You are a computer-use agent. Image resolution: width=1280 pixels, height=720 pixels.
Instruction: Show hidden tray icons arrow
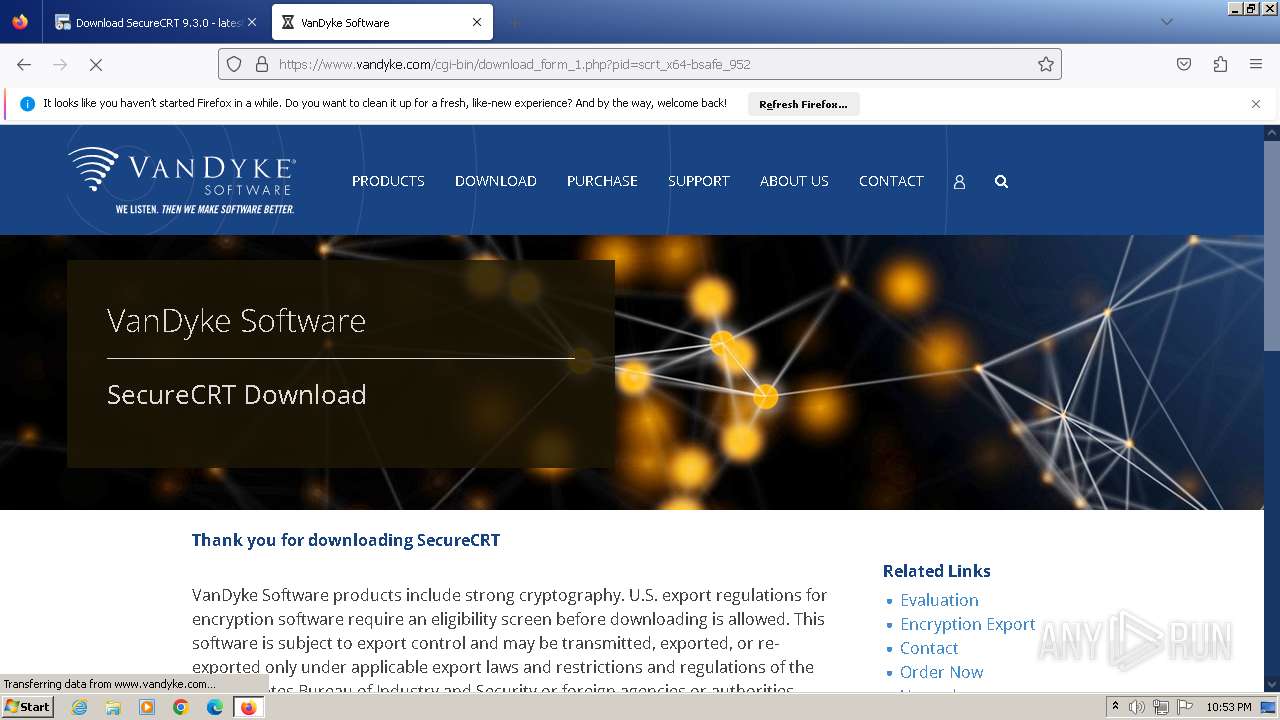(x=1115, y=707)
